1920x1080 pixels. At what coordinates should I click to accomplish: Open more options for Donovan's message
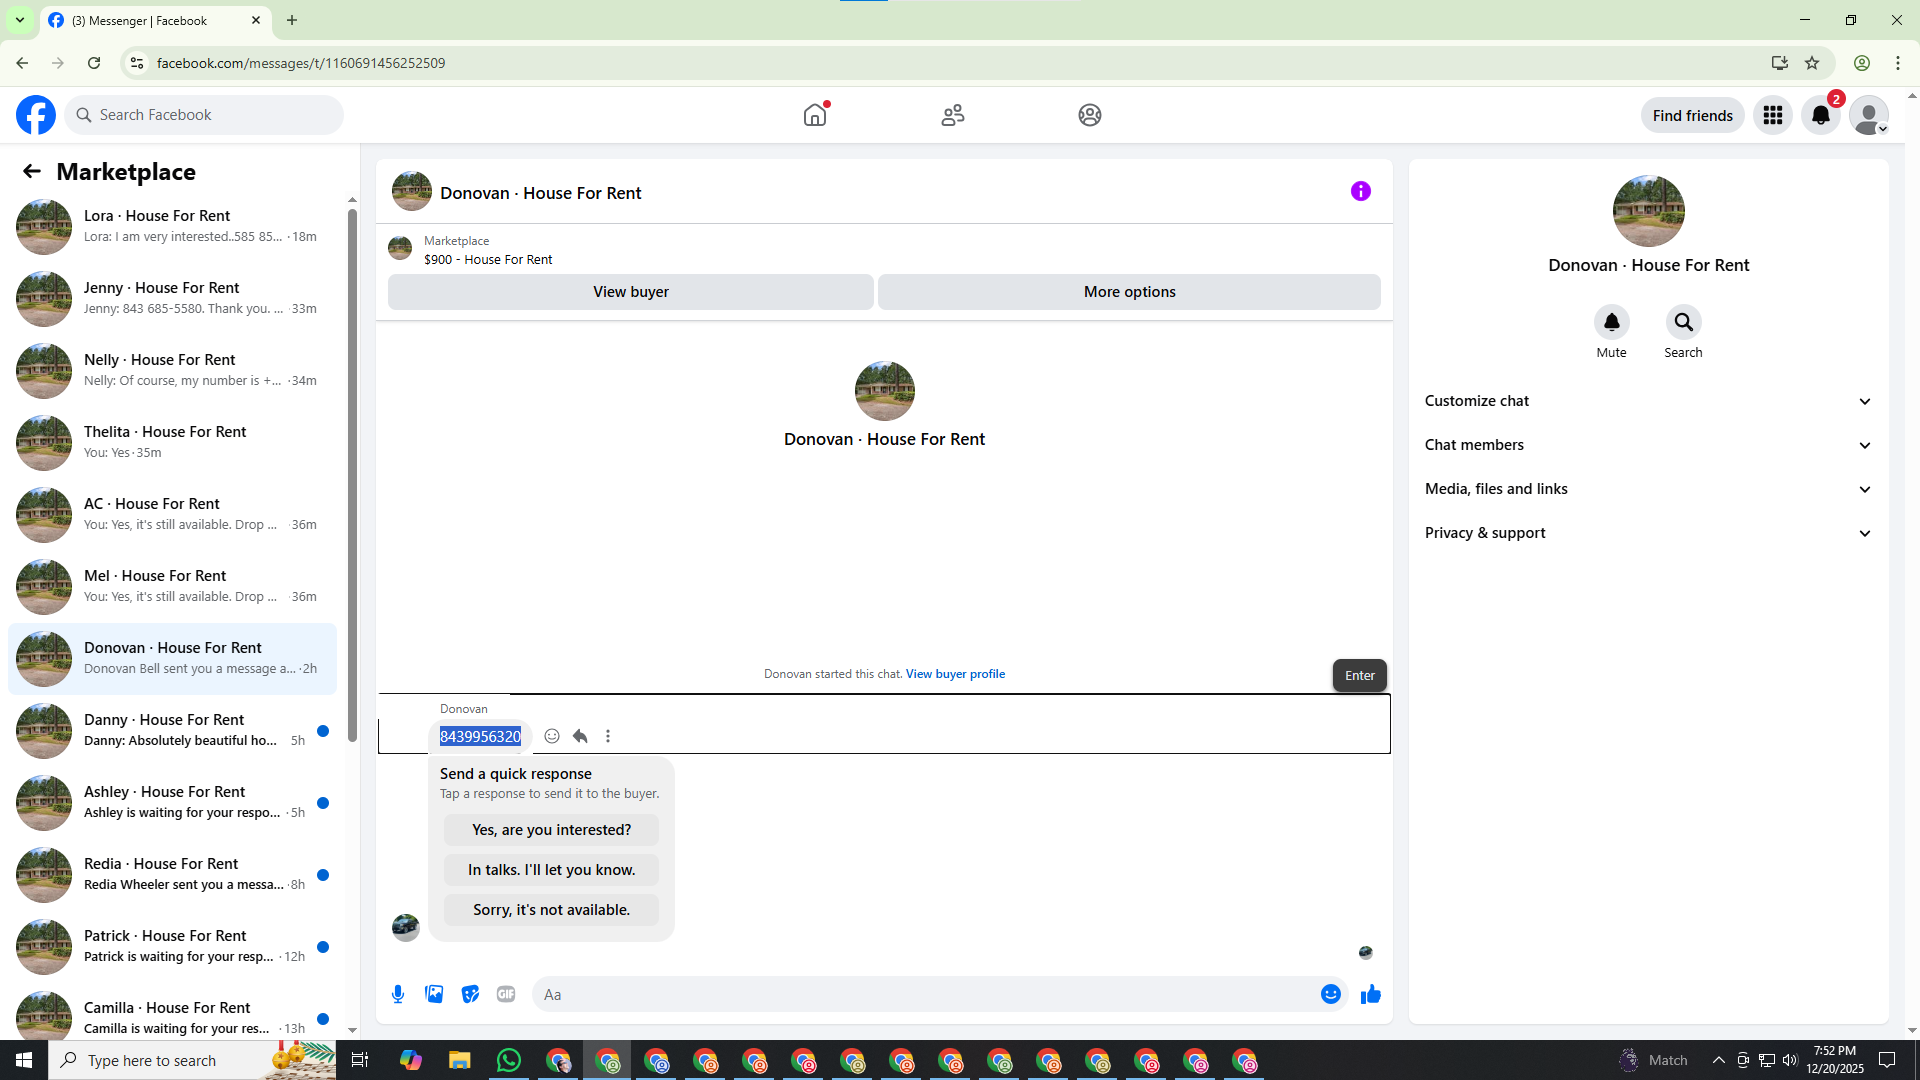click(608, 736)
